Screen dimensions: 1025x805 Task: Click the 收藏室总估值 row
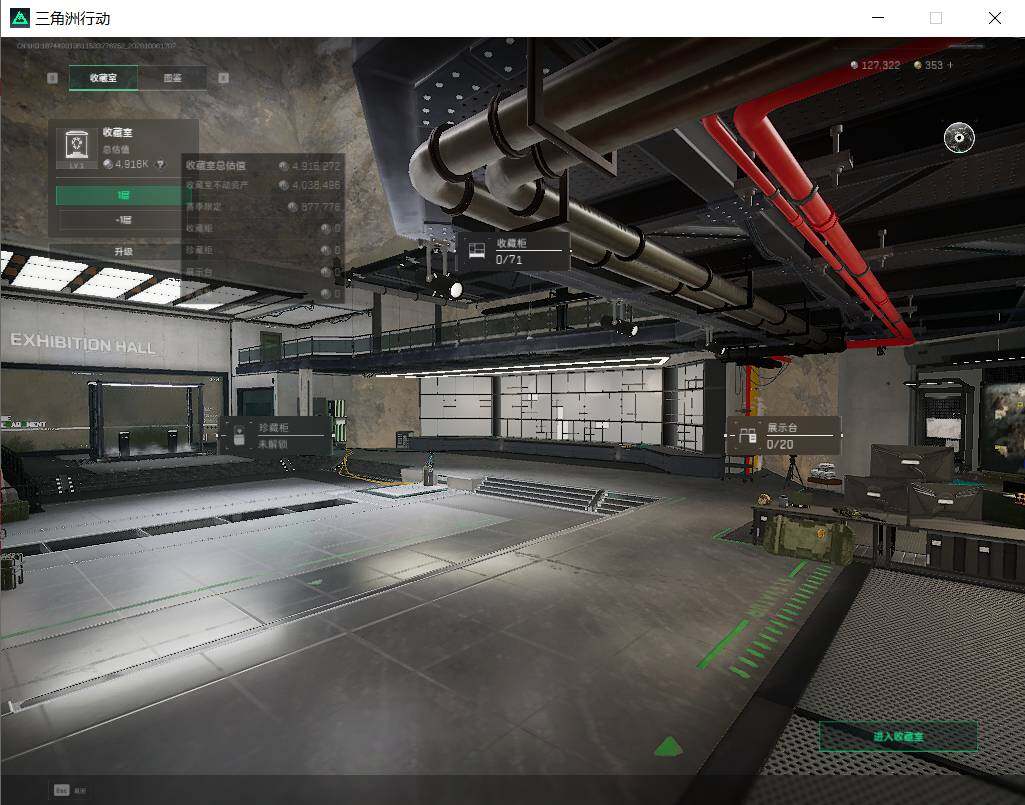click(263, 166)
